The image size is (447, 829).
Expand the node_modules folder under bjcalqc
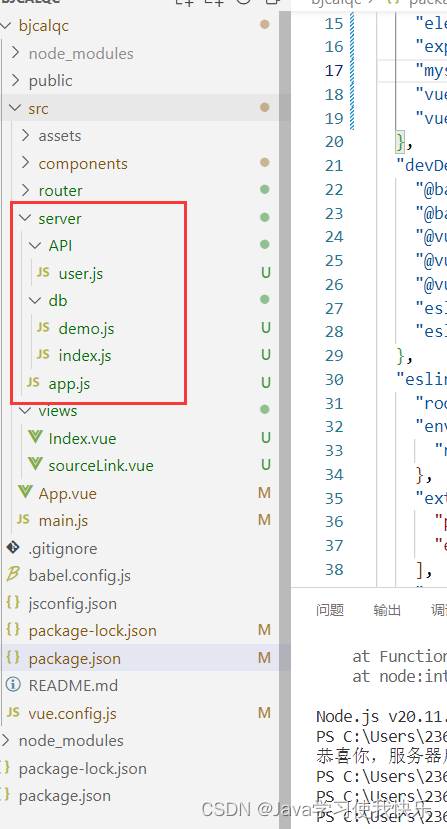point(16,53)
